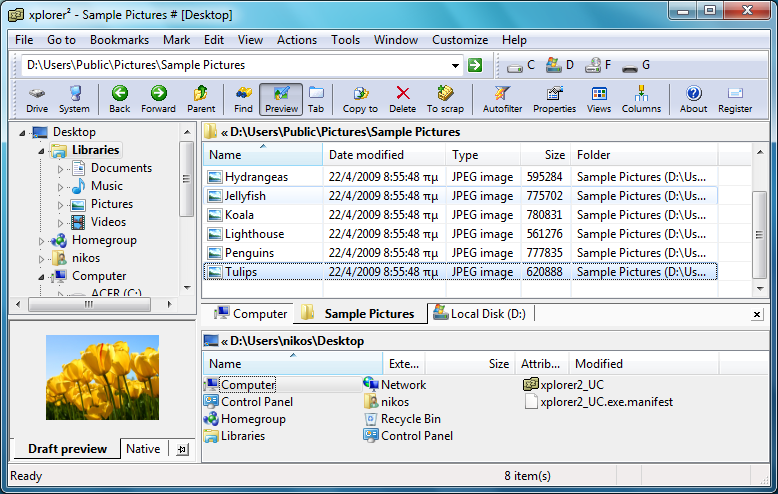Open the address bar dropdown arrow
The width and height of the screenshot is (778, 494).
pos(455,65)
